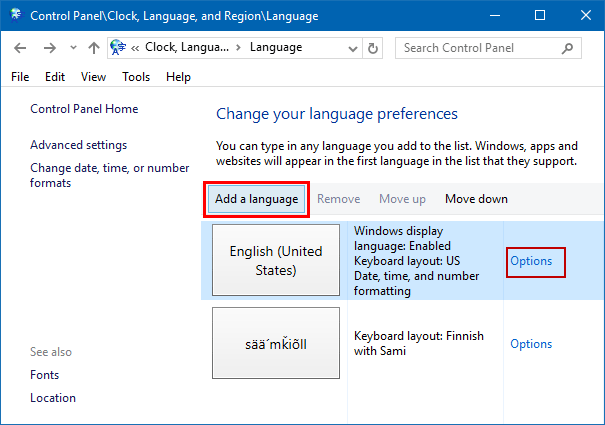Click the Forward navigation arrow

click(49, 48)
